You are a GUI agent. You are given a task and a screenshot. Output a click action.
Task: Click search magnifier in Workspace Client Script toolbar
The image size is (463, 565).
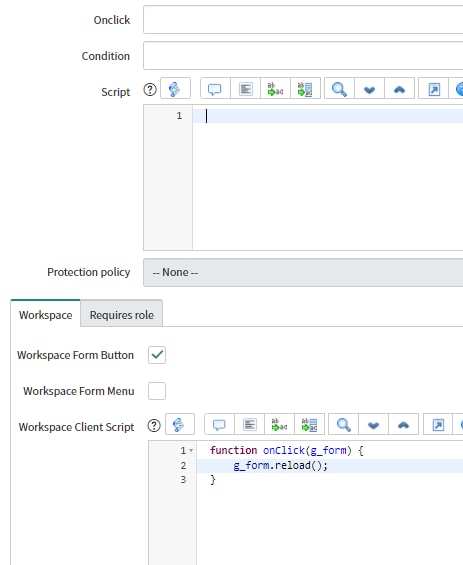click(x=343, y=424)
